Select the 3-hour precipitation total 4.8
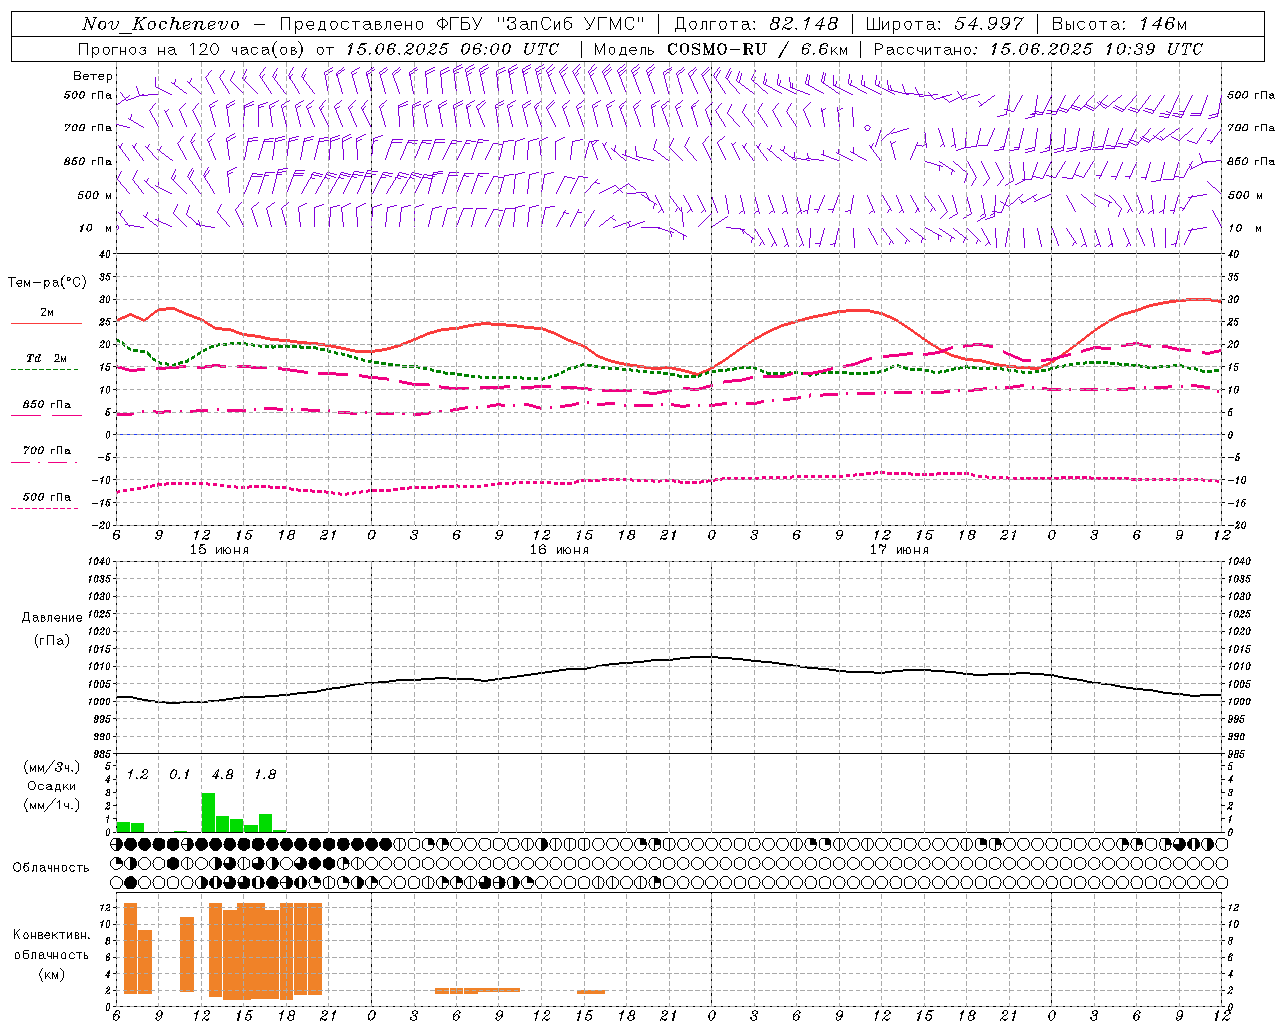The image size is (1280, 1024). (222, 775)
